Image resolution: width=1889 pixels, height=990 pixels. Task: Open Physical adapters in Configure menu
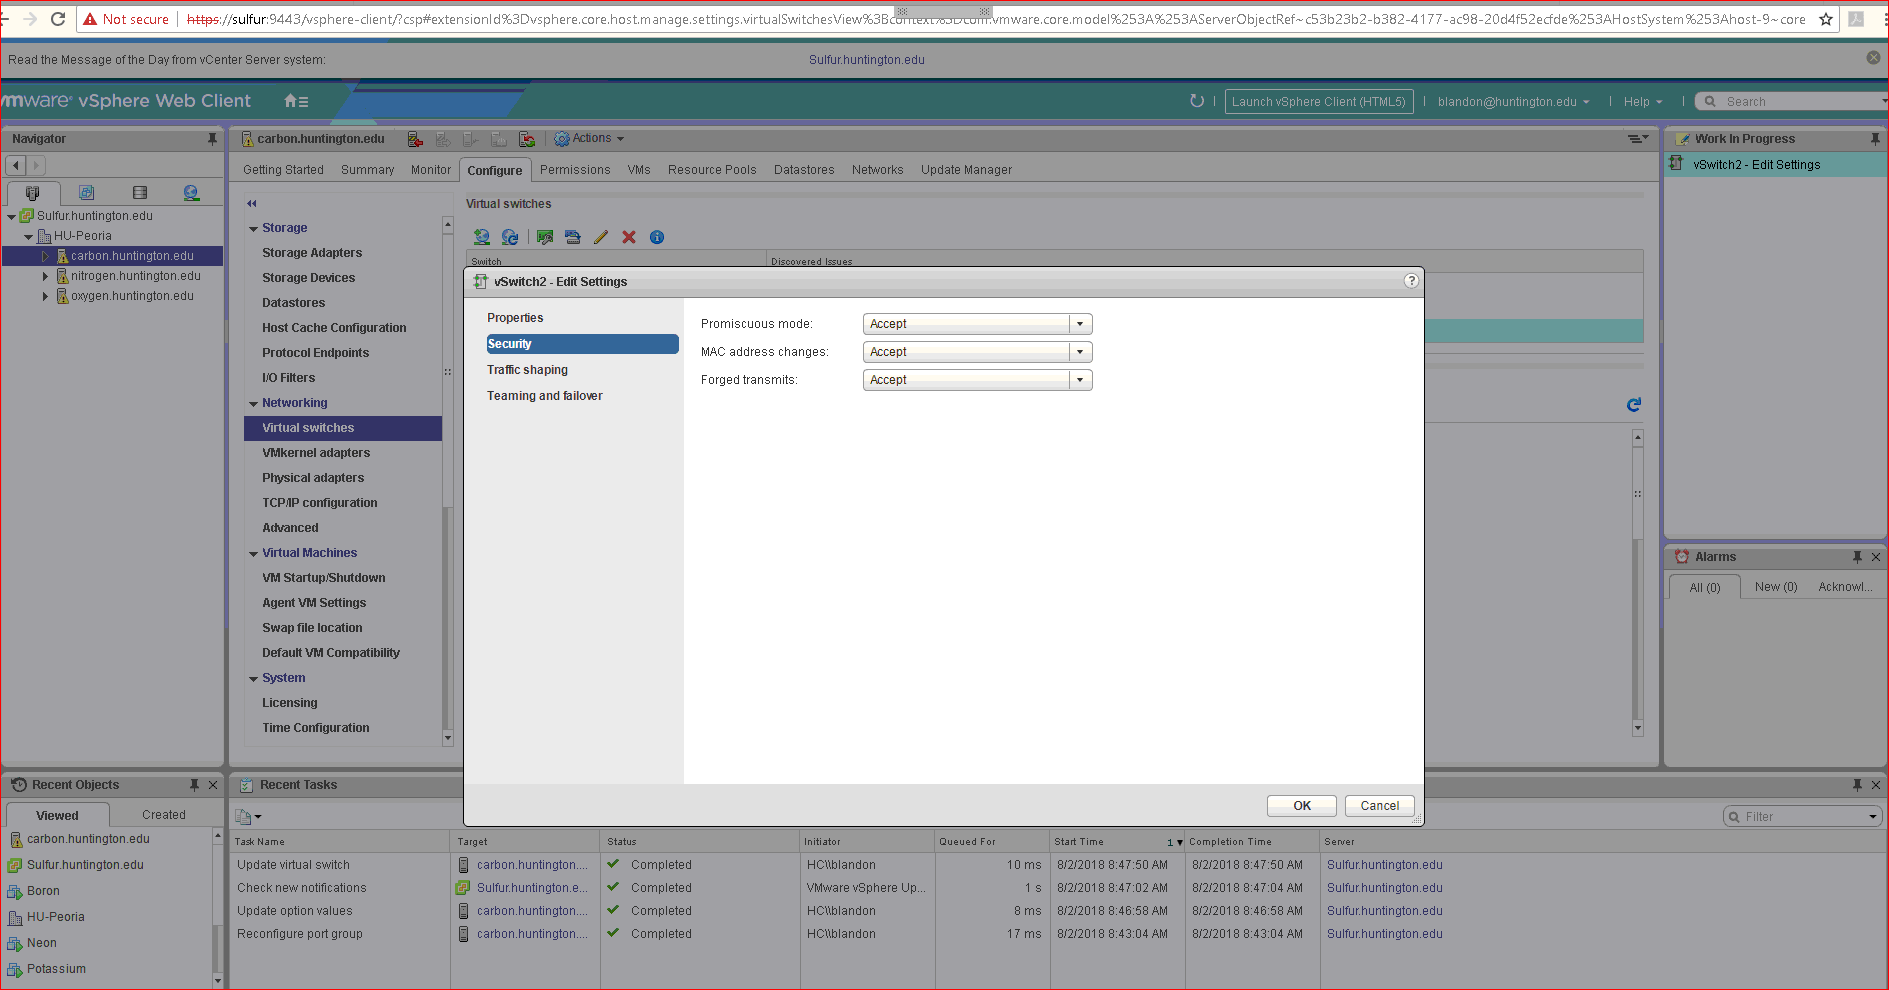tap(313, 478)
